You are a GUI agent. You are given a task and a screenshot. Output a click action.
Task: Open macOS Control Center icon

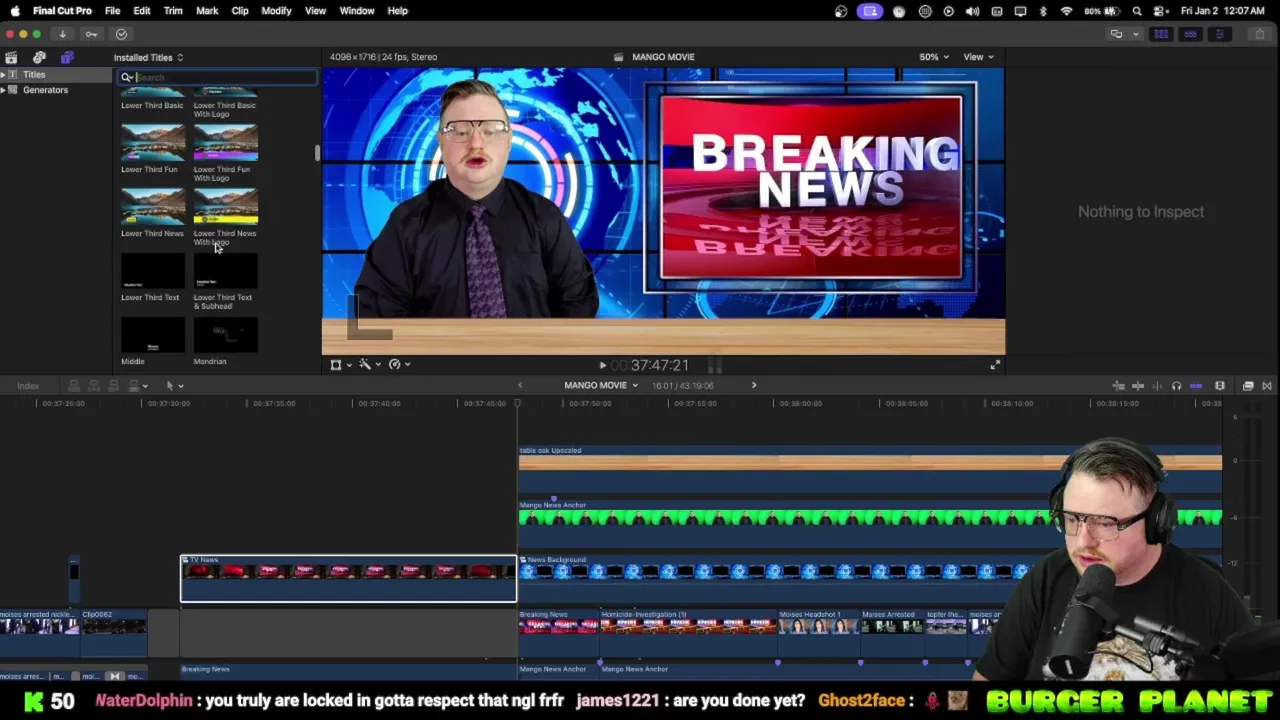1160,11
